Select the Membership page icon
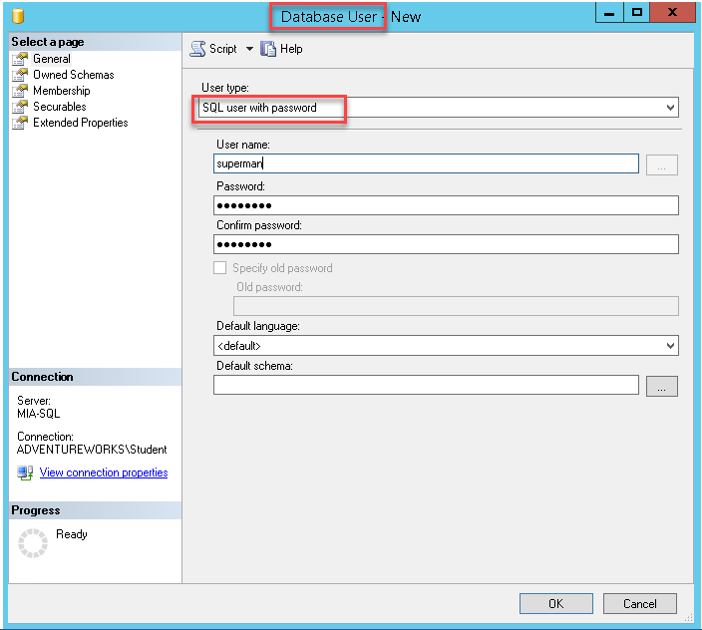 coord(20,91)
